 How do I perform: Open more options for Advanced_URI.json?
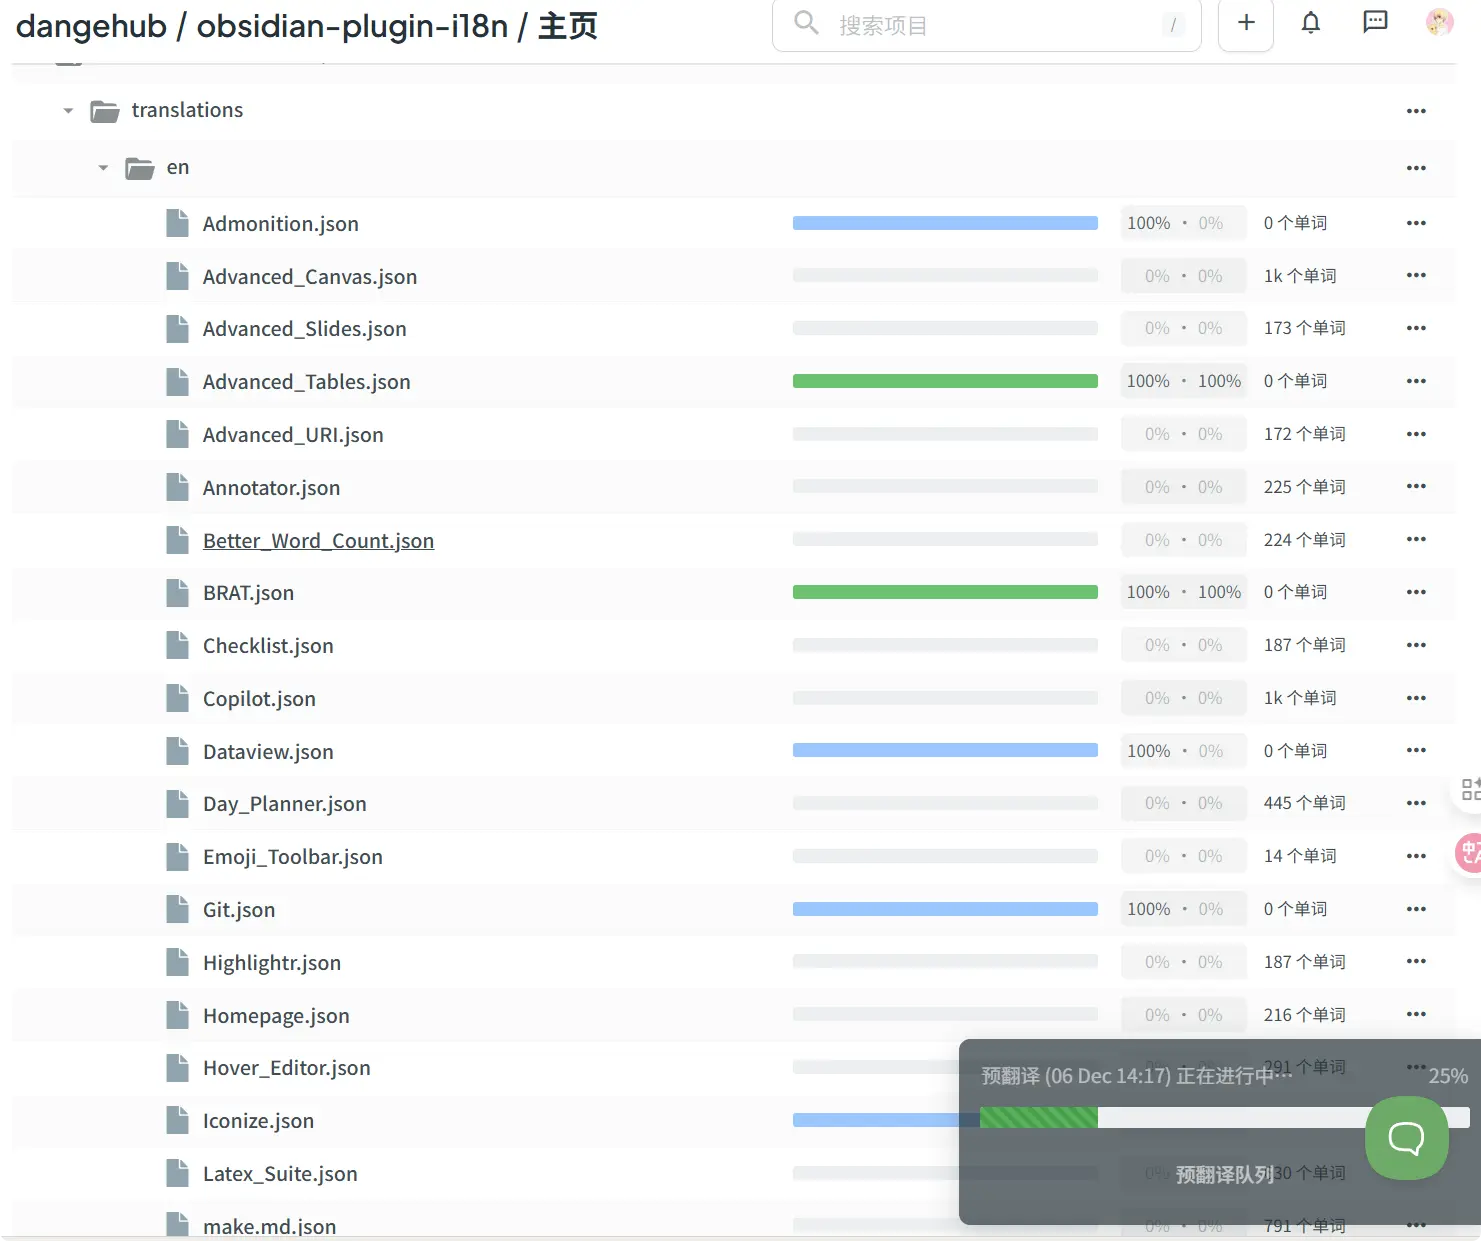tap(1416, 434)
